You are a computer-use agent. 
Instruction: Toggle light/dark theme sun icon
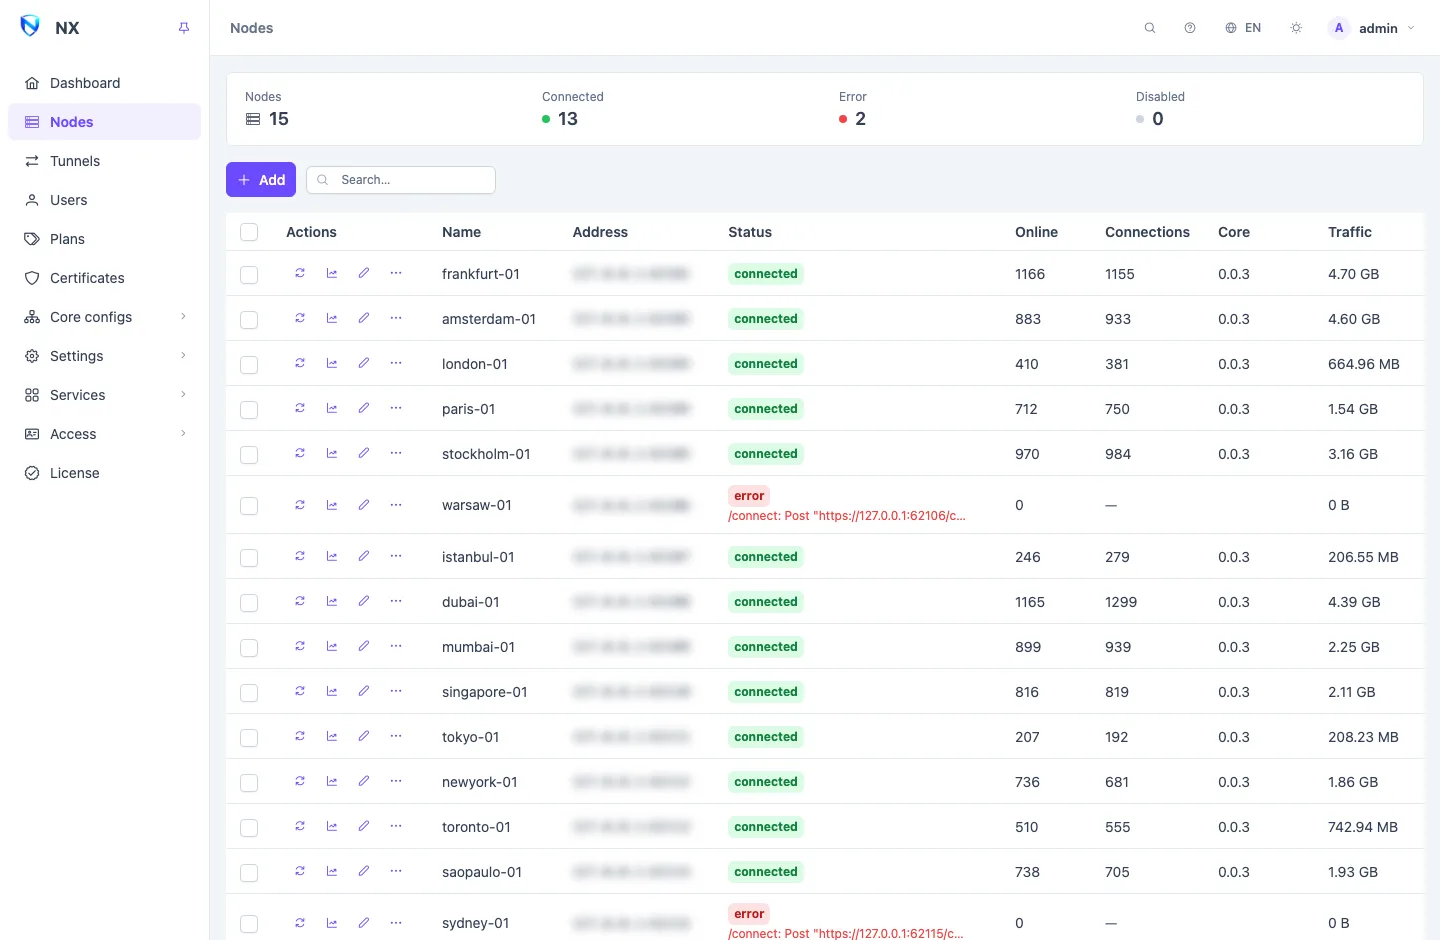[1296, 28]
